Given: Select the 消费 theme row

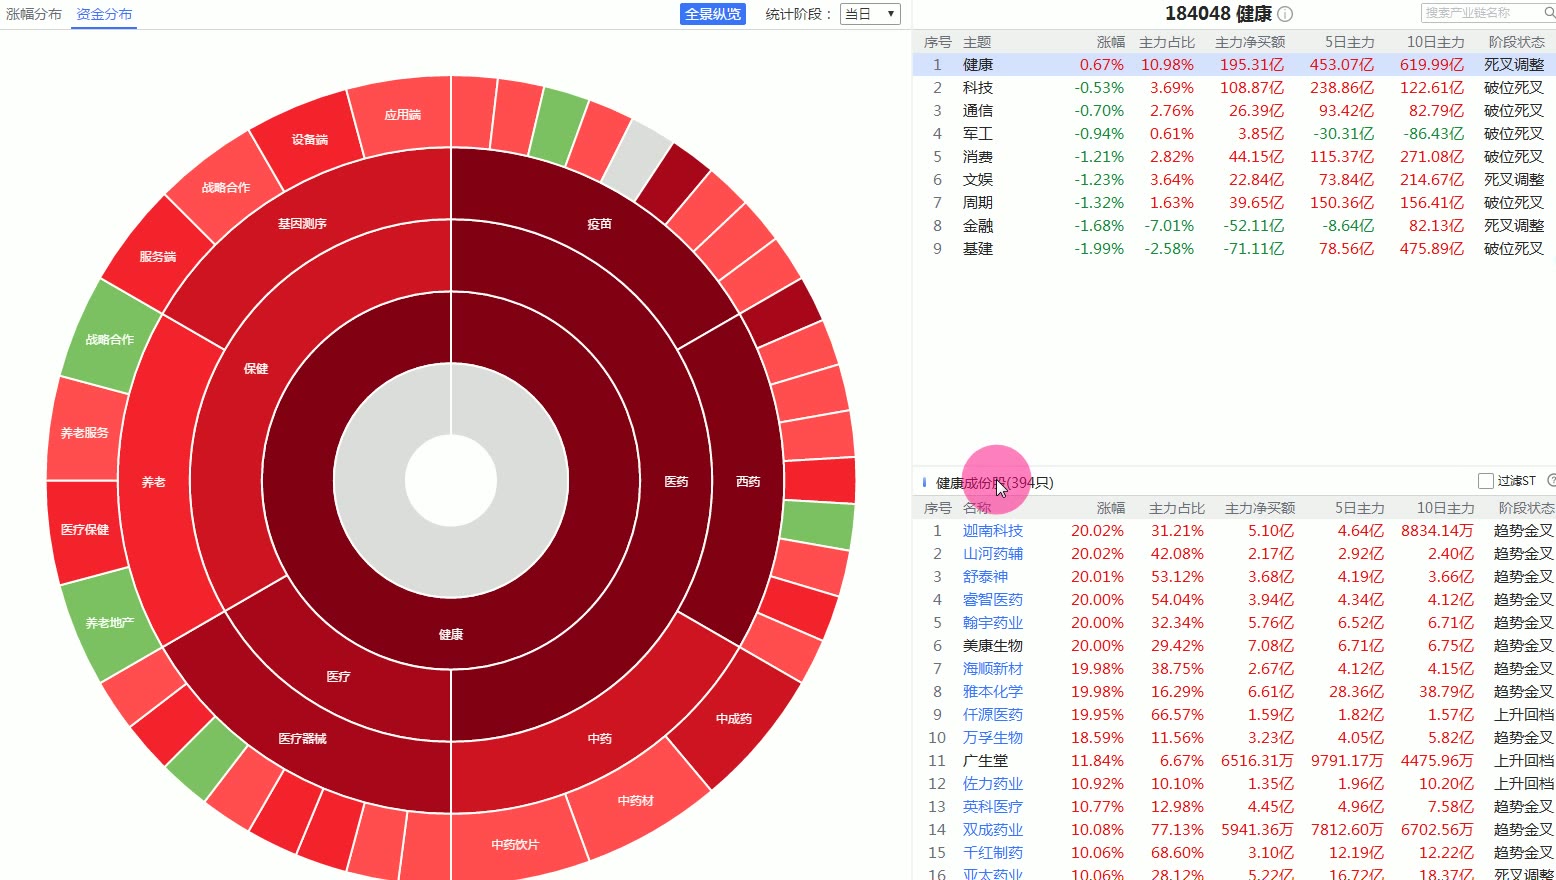Looking at the screenshot, I should [x=1234, y=156].
